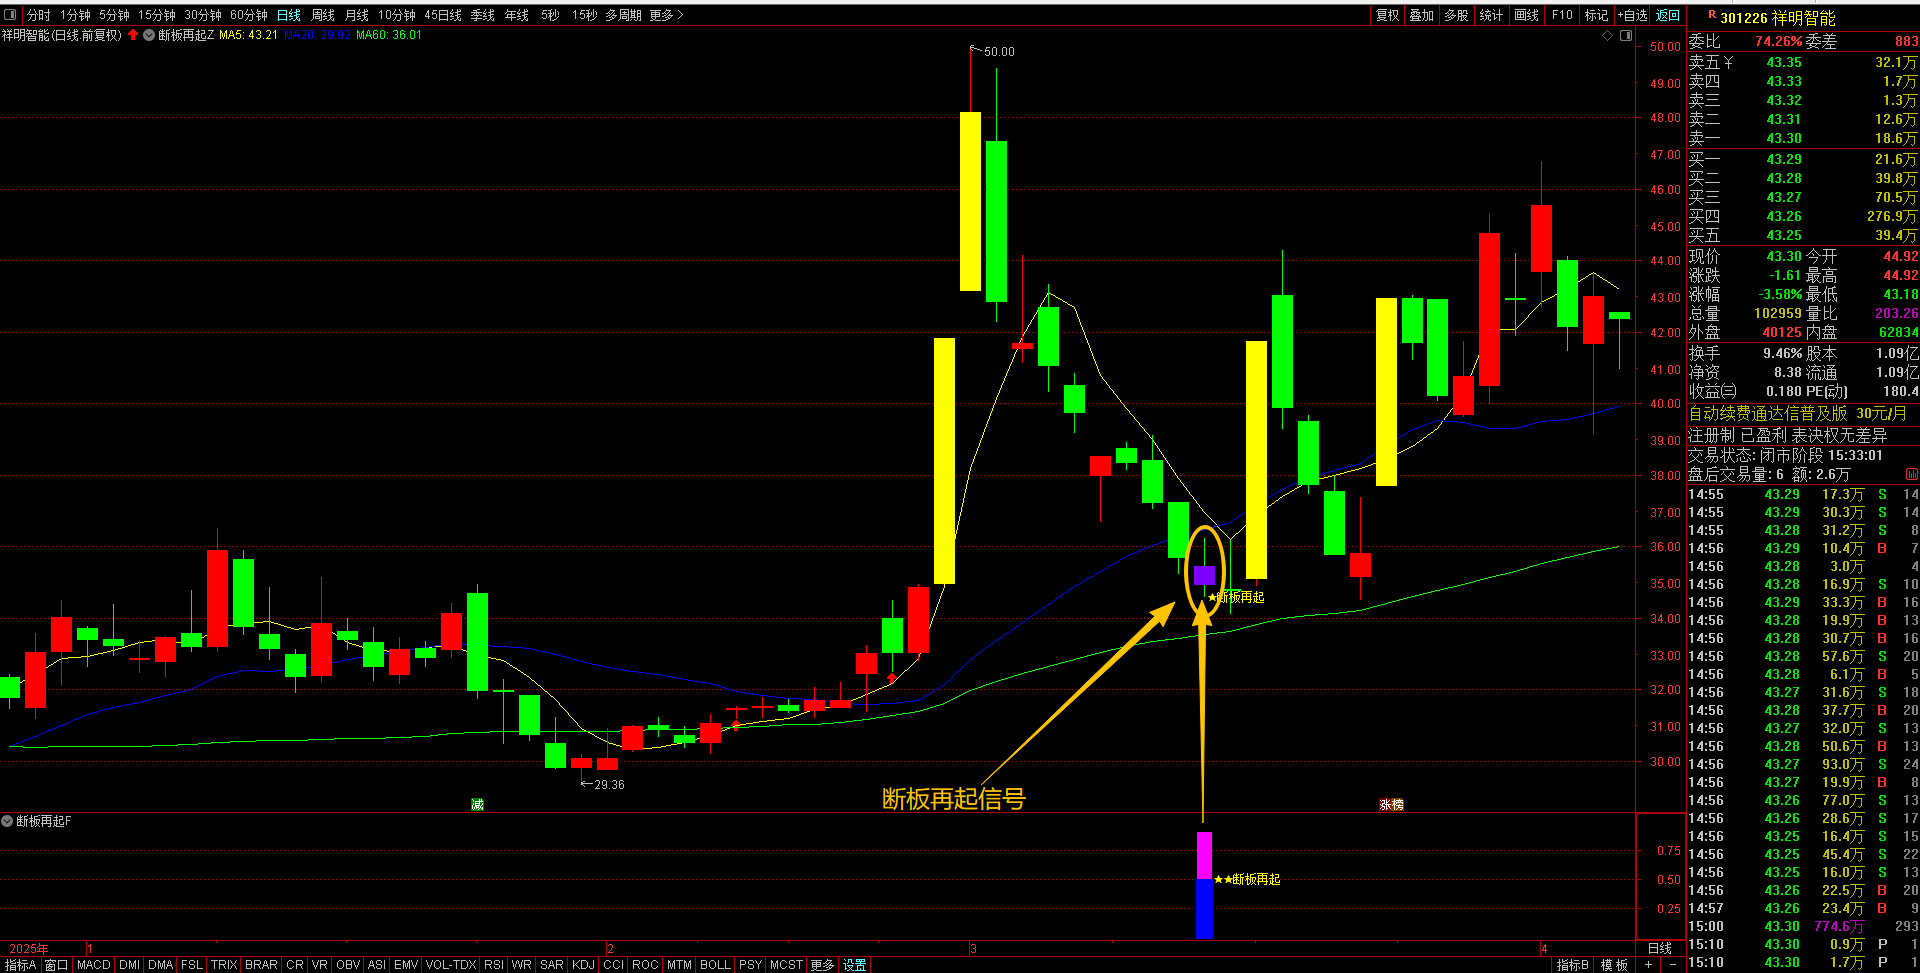Zoom in chart with + button
The height and width of the screenshot is (973, 1920).
1648,965
